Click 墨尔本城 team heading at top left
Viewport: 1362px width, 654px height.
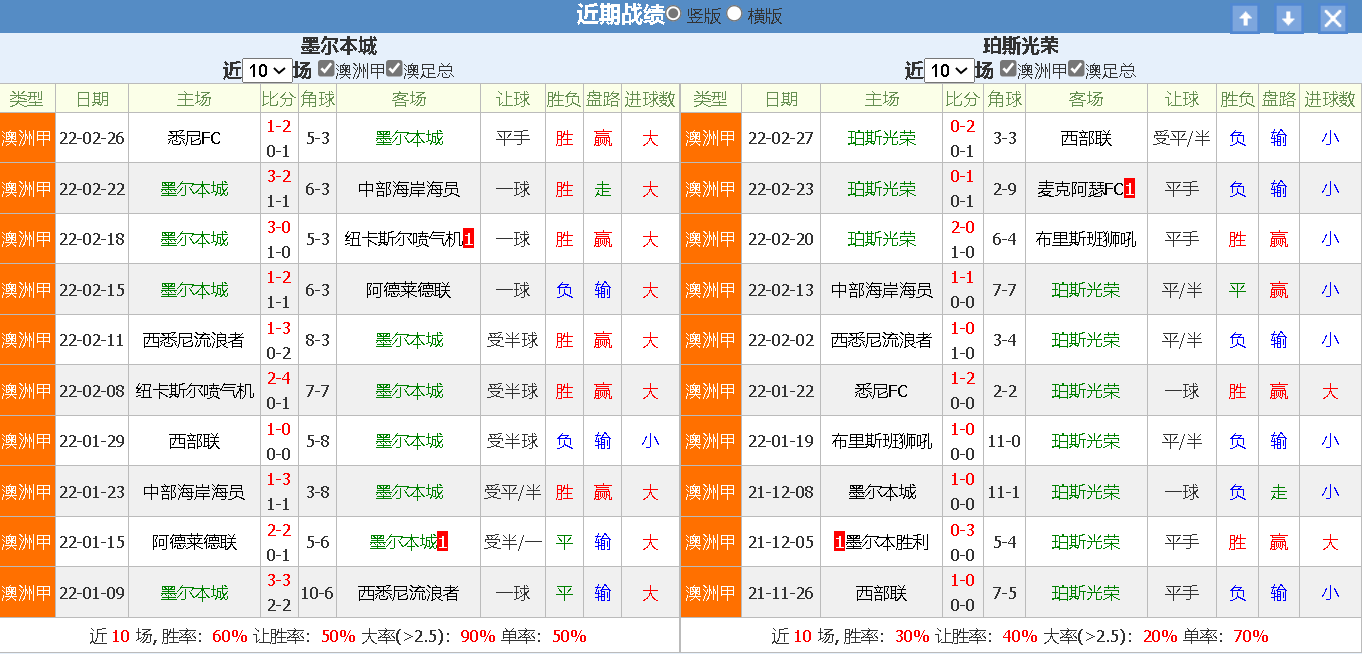click(339, 46)
